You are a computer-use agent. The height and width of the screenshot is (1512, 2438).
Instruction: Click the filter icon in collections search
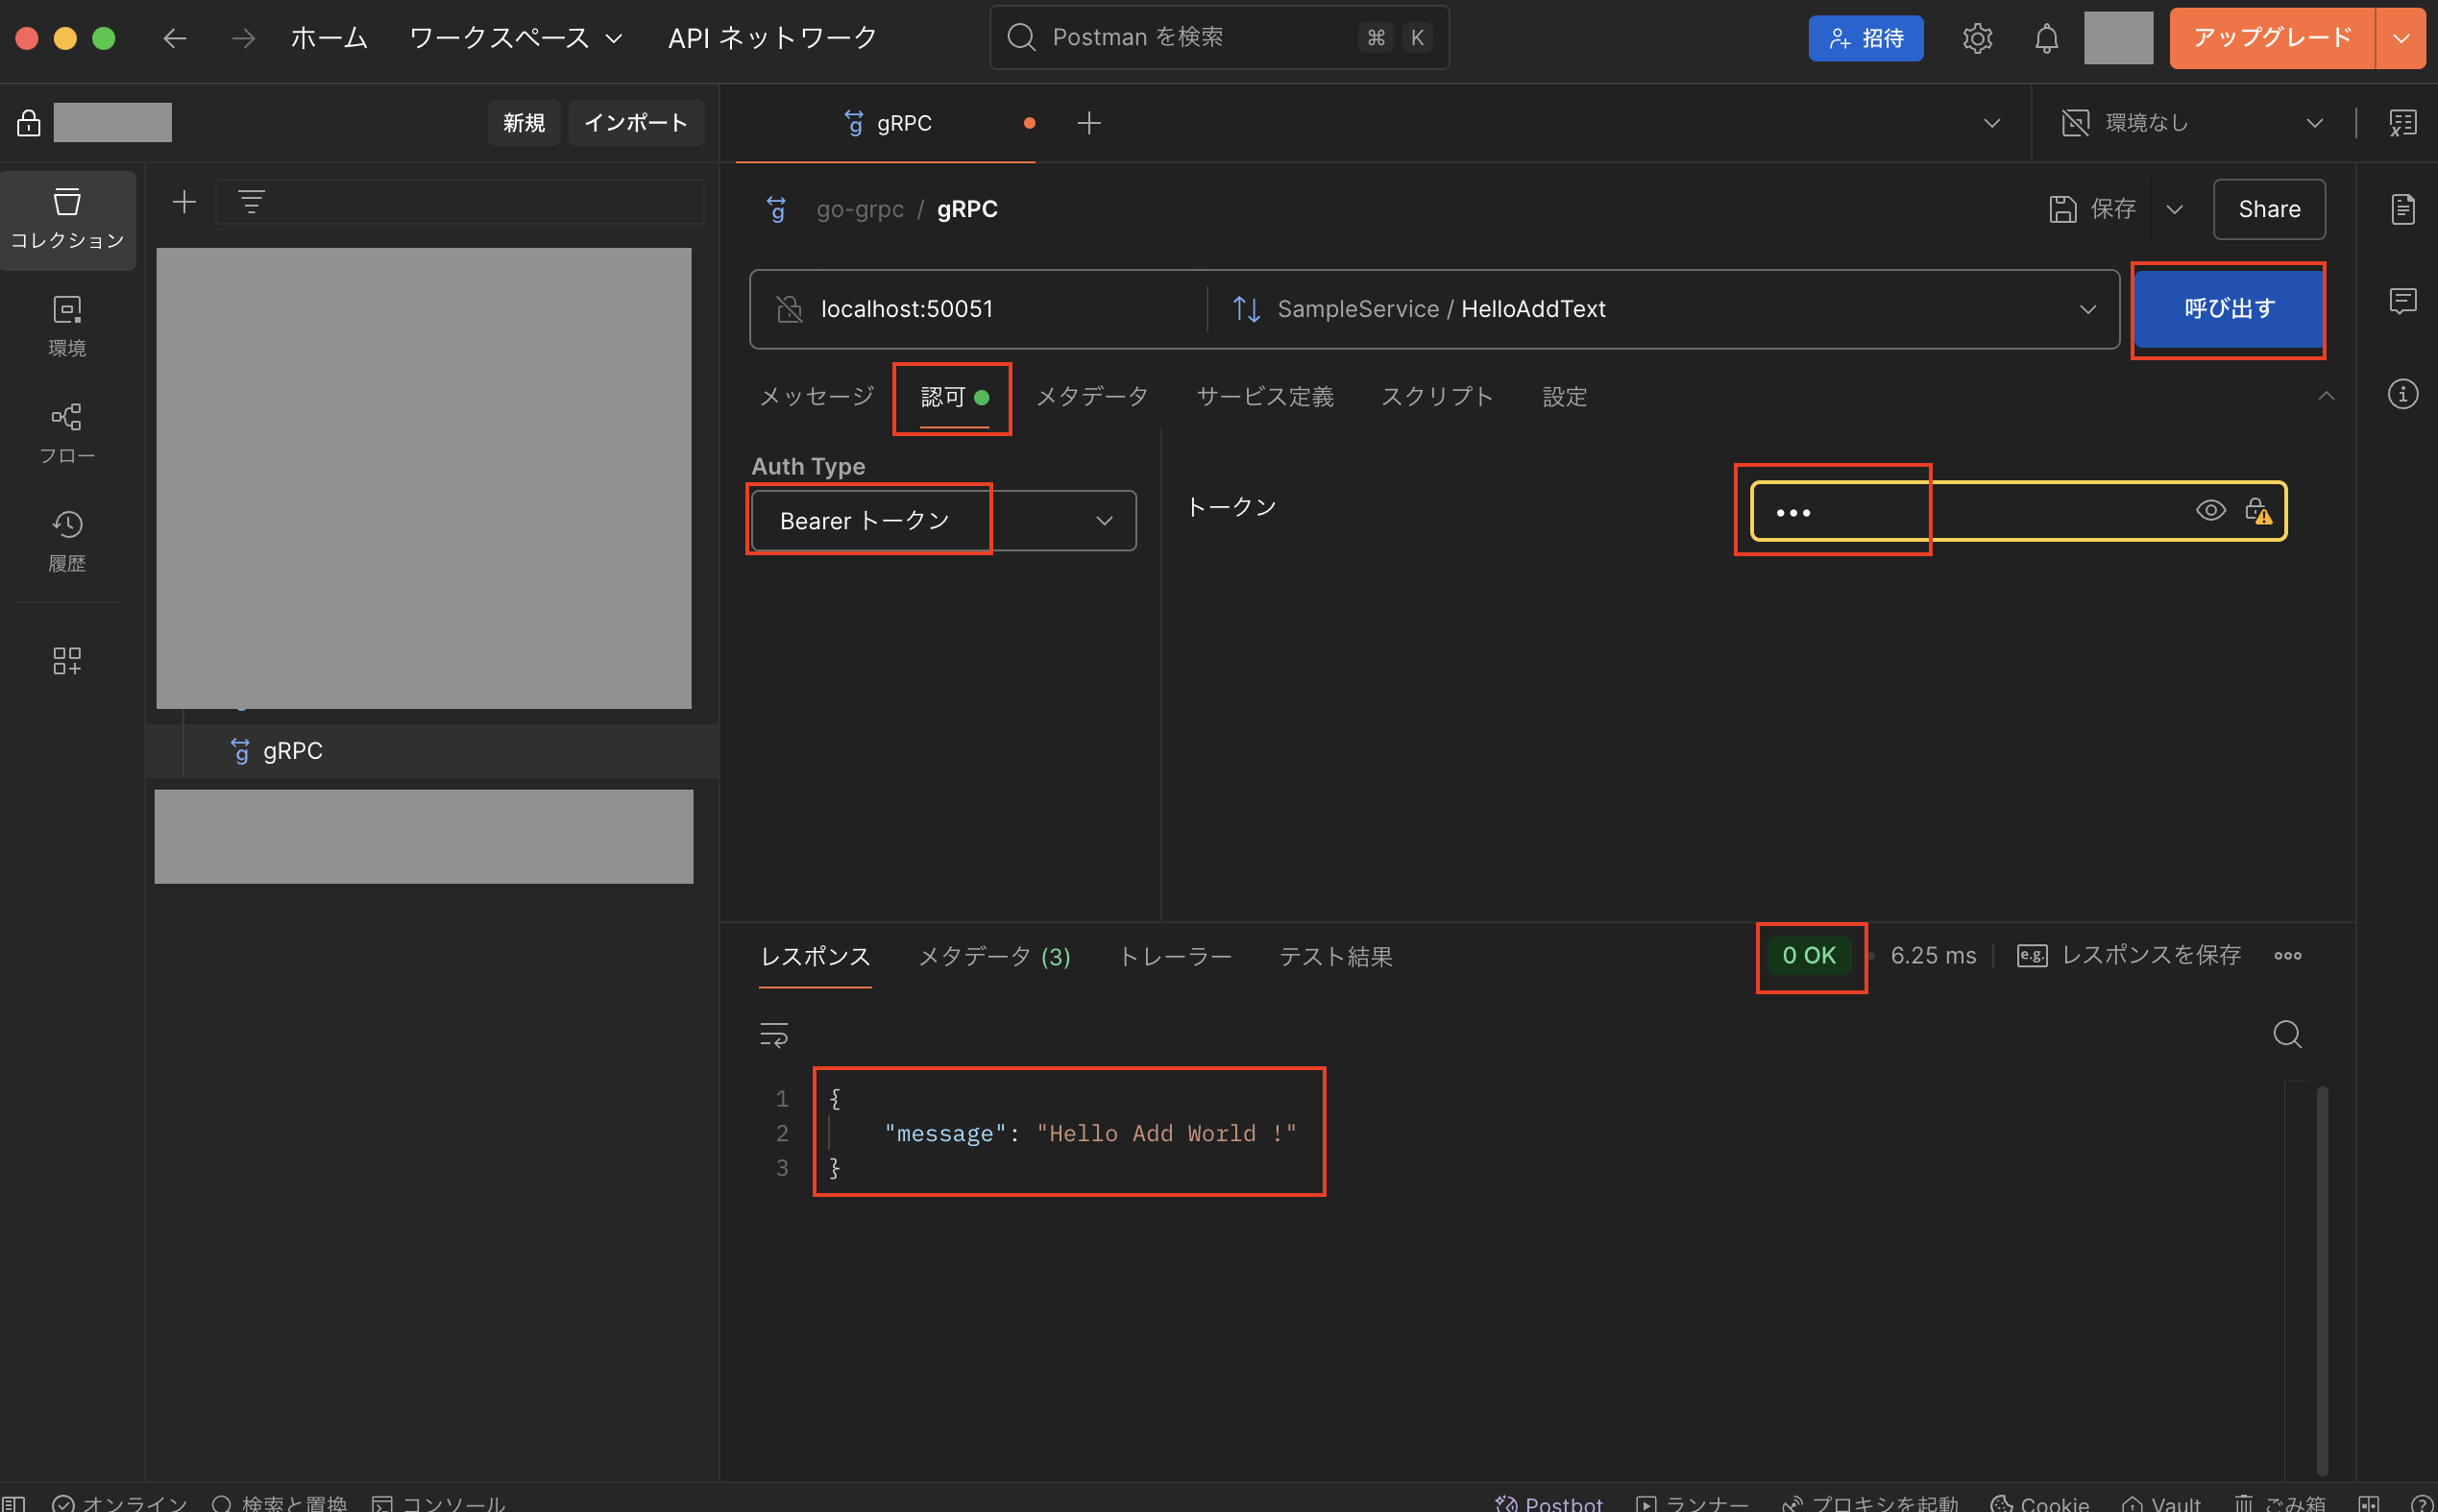coord(251,202)
